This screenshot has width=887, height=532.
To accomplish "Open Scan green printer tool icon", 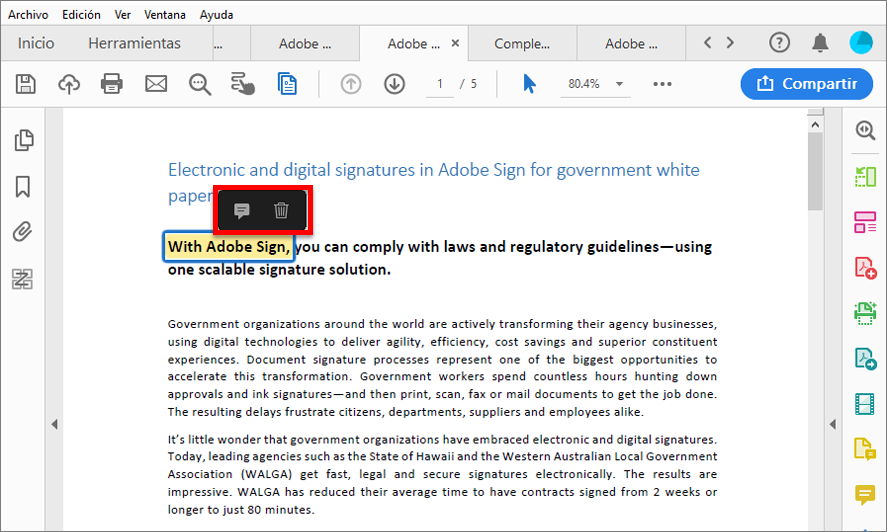I will click(865, 314).
